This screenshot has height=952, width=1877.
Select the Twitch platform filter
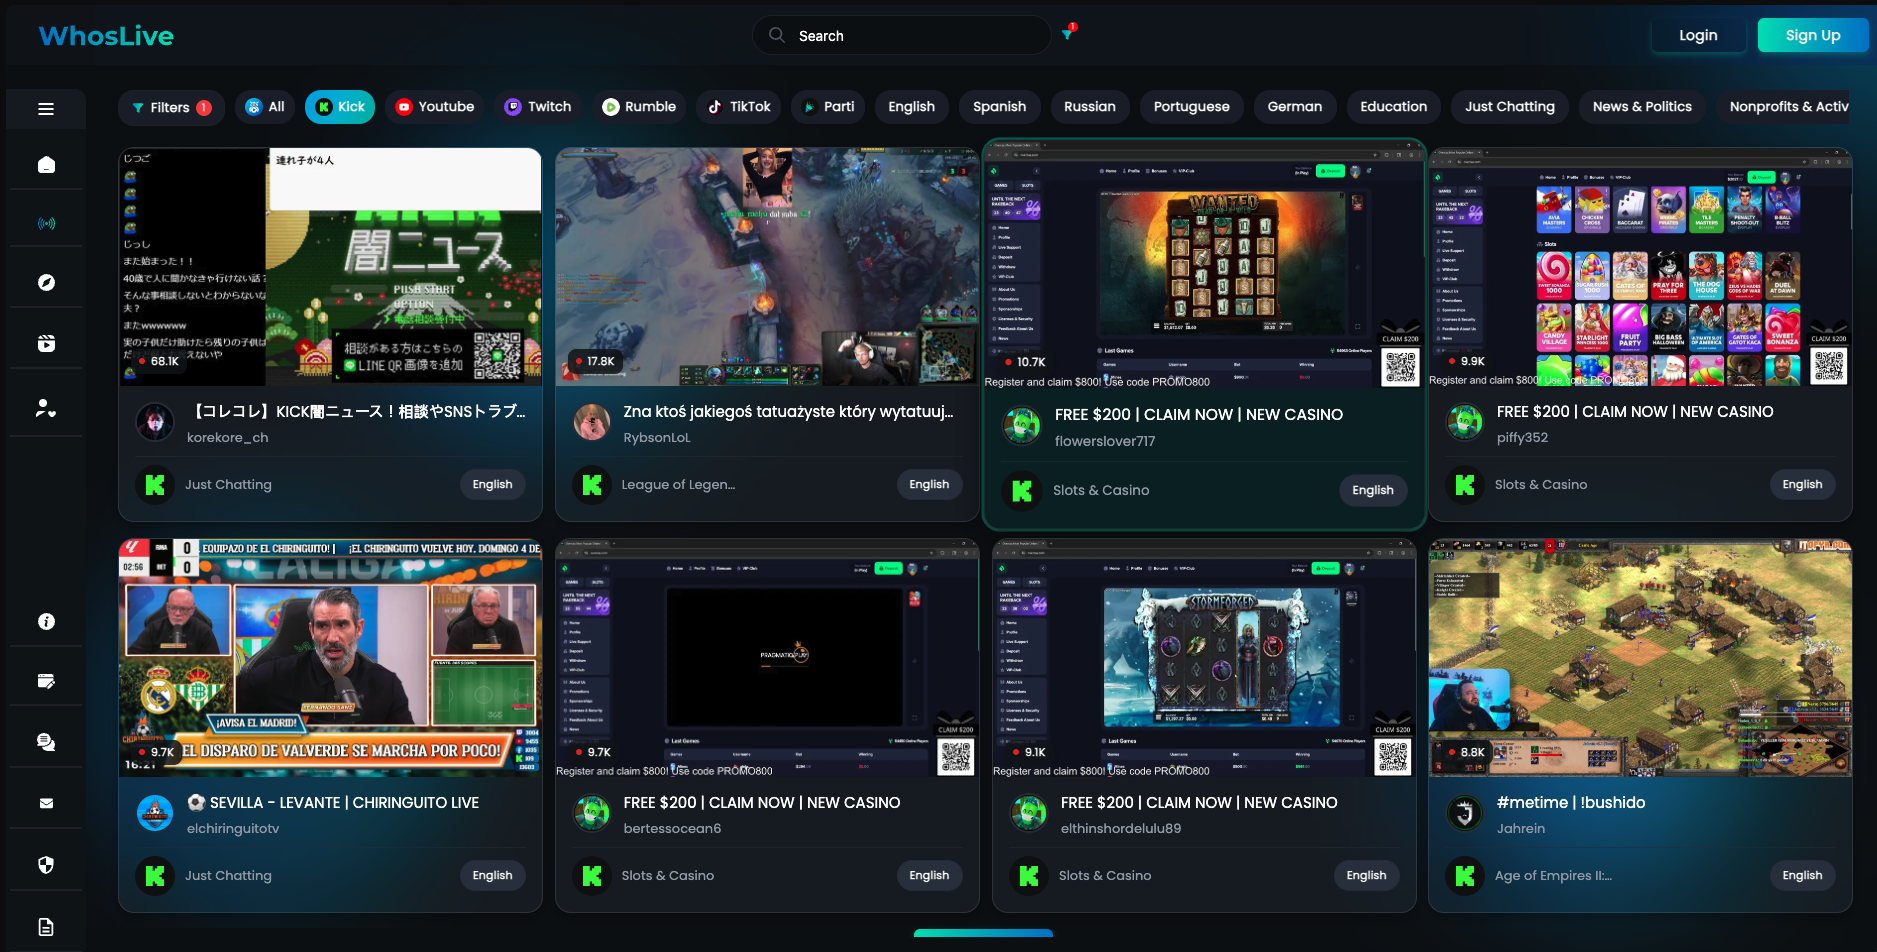point(538,107)
